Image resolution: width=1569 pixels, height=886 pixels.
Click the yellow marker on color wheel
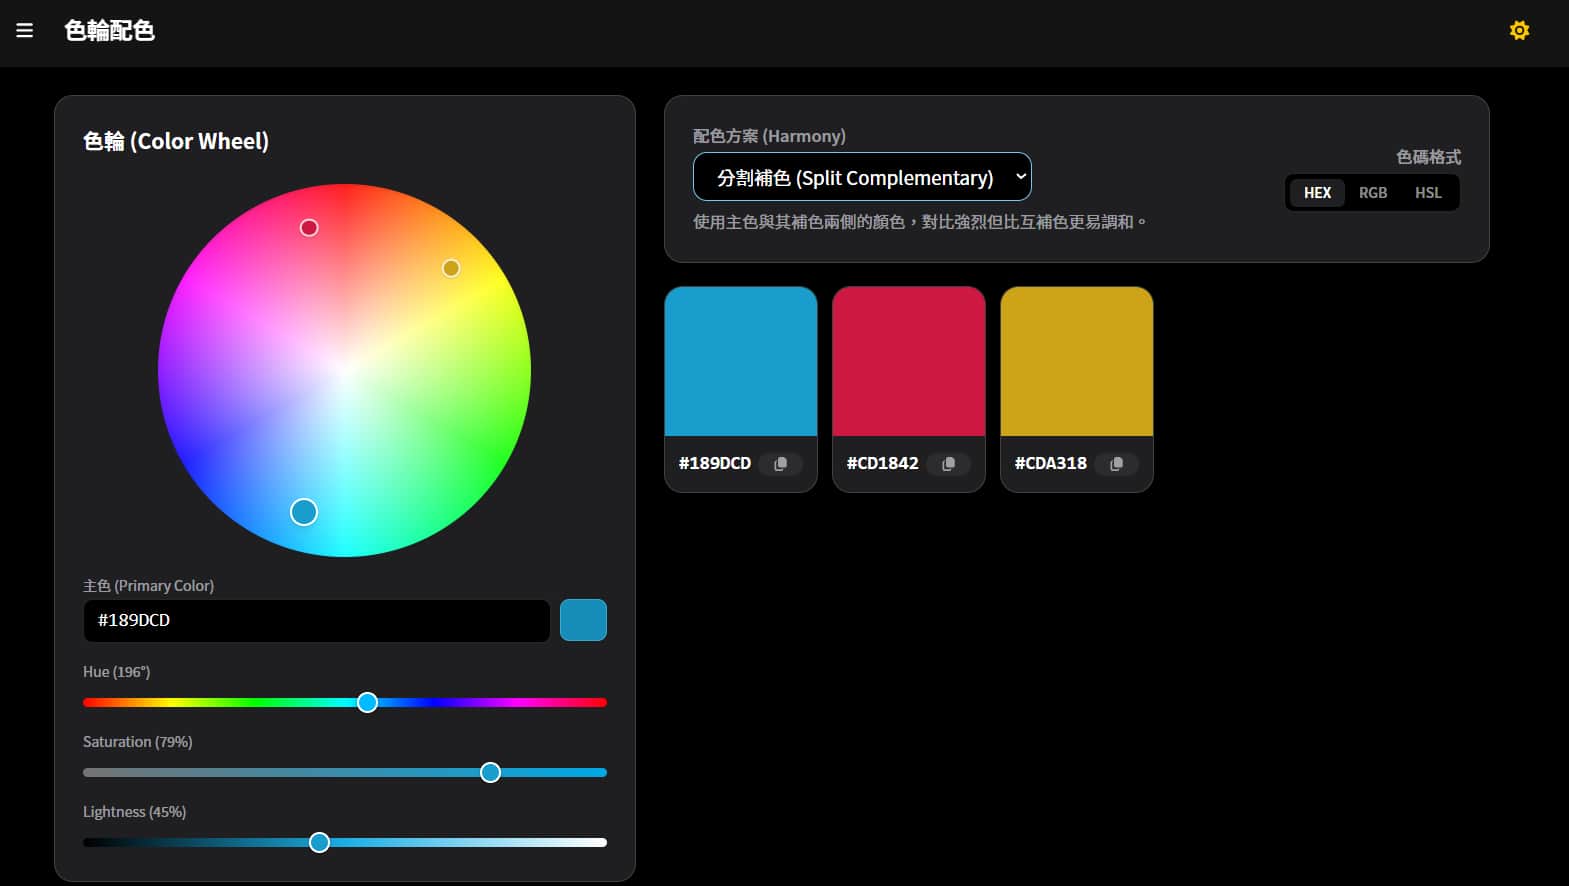451,268
